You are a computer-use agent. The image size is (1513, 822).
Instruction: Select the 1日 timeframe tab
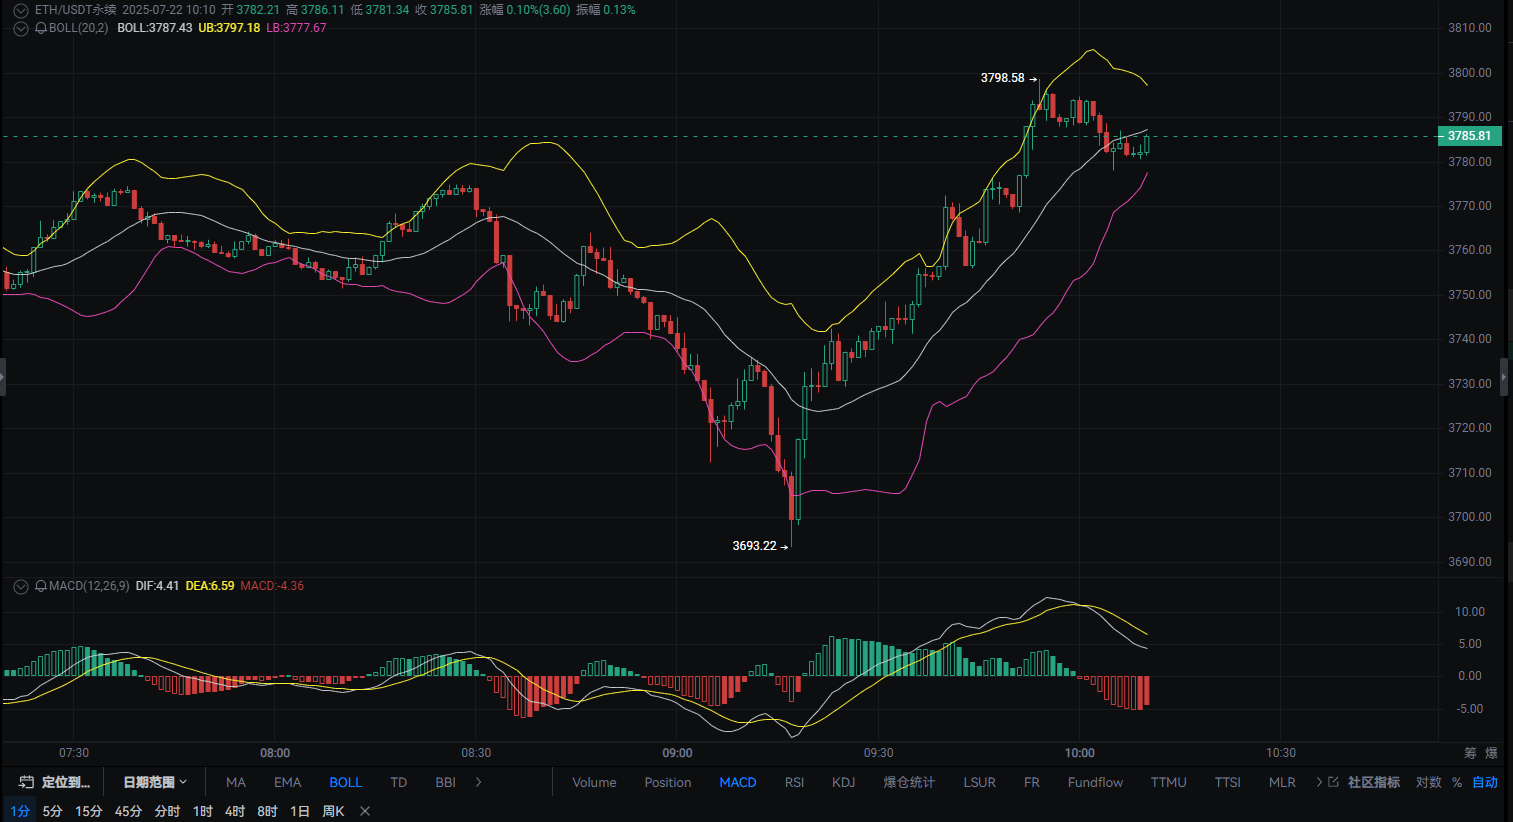299,811
